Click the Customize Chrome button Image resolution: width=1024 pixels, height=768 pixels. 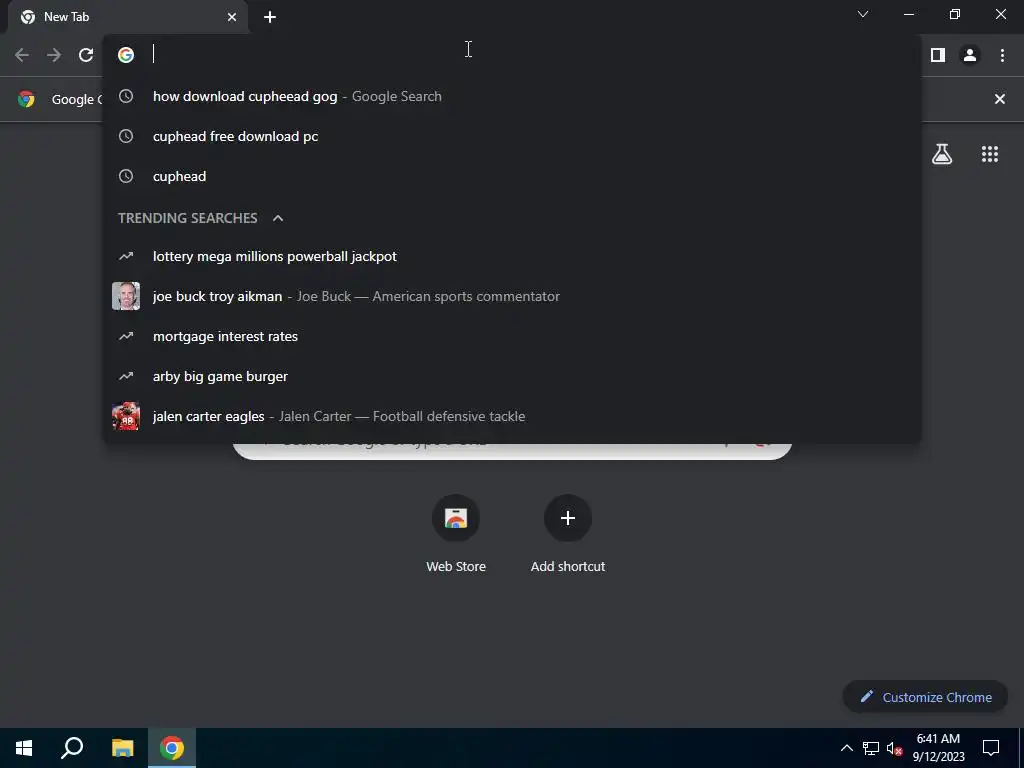[x=925, y=697]
